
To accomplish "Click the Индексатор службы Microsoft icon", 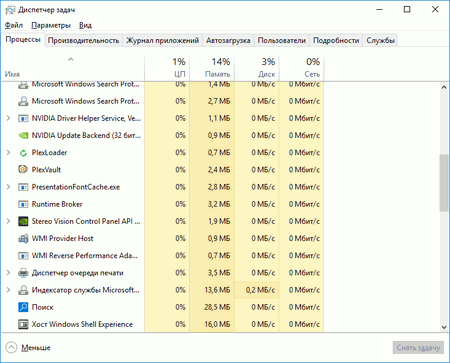I will click(23, 290).
